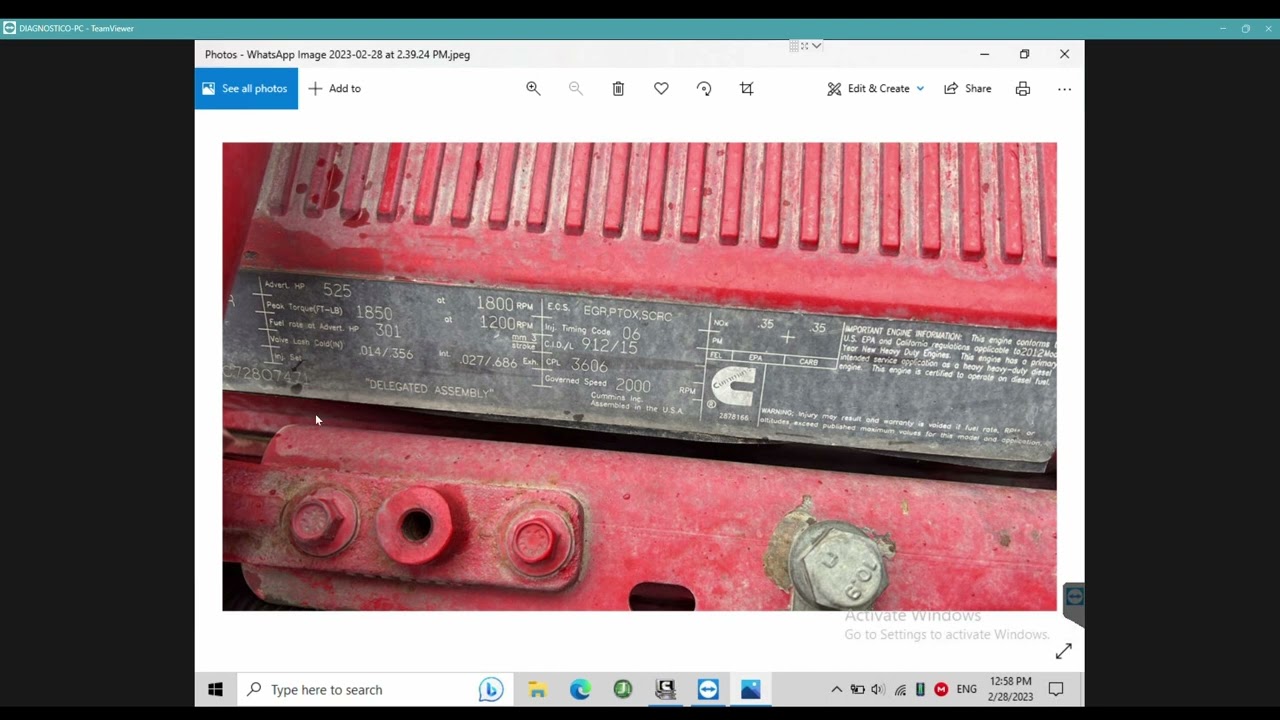Zoom in on the photo
The height and width of the screenshot is (720, 1280).
(533, 88)
